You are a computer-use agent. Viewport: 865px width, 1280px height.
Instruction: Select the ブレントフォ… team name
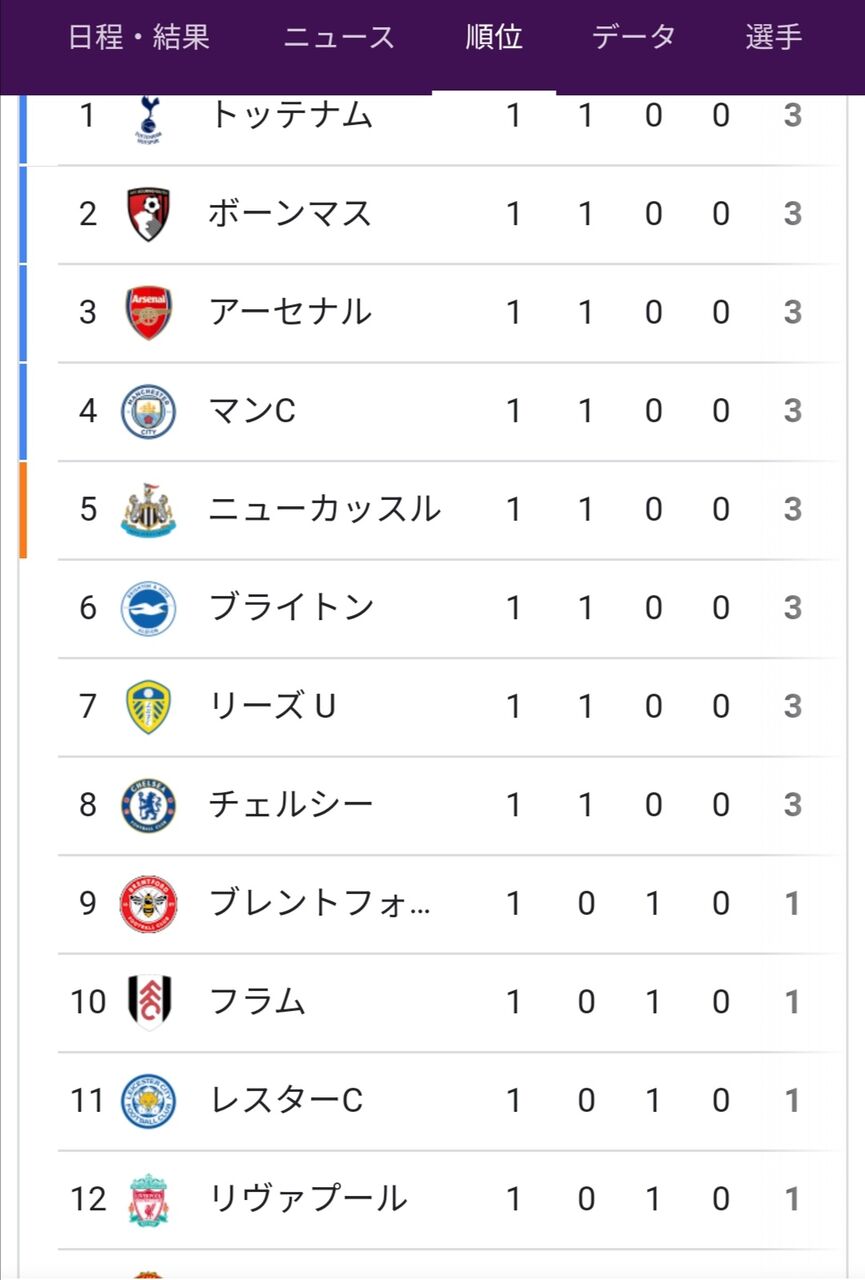point(320,904)
